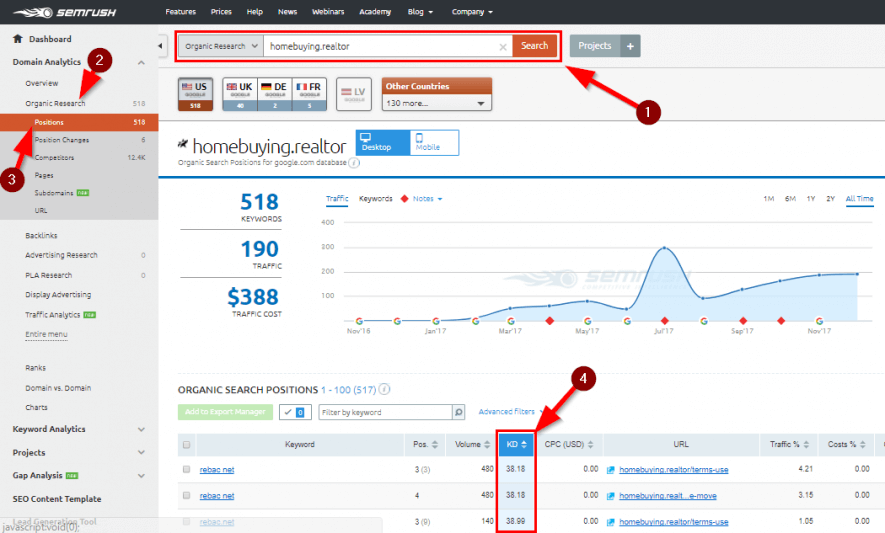Collapse the left sidebar arrow
This screenshot has height=533, width=885.
(x=160, y=46)
